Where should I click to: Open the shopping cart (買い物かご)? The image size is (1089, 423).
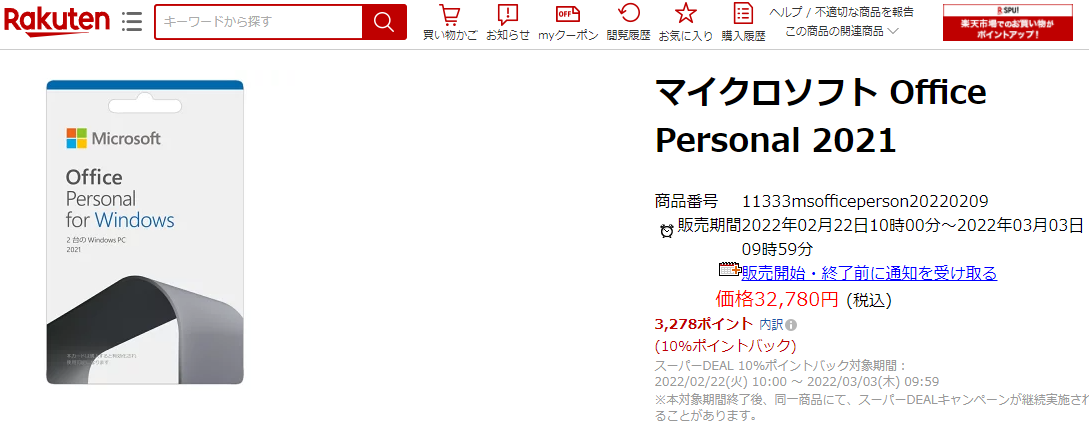pyautogui.click(x=450, y=22)
